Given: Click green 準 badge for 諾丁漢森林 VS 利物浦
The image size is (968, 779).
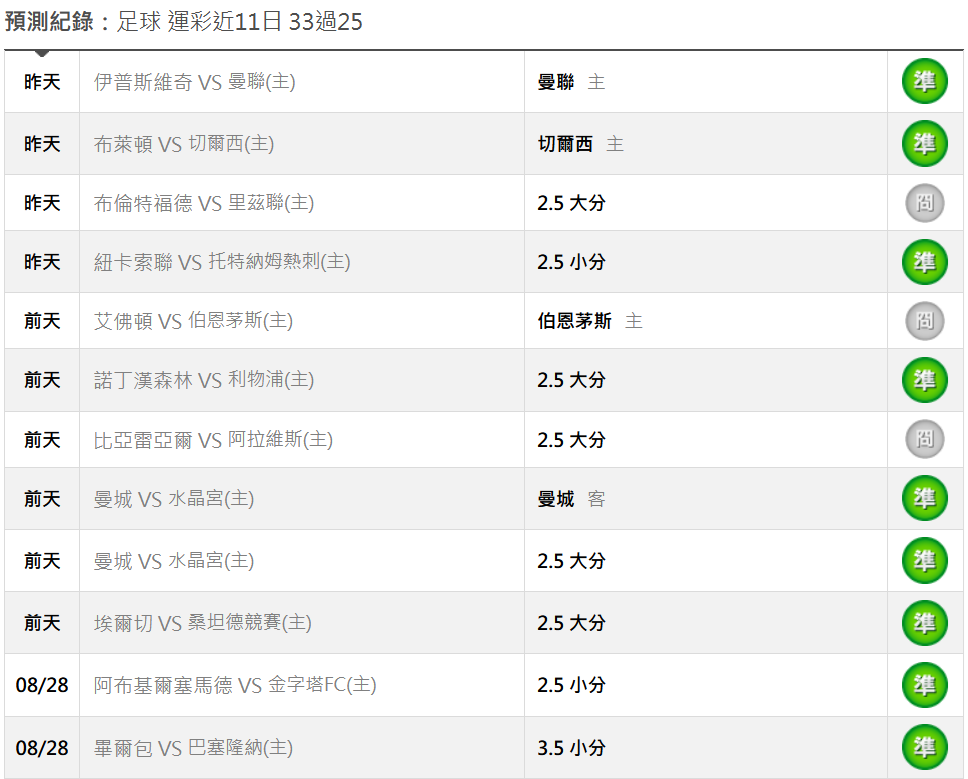Looking at the screenshot, I should (924, 380).
